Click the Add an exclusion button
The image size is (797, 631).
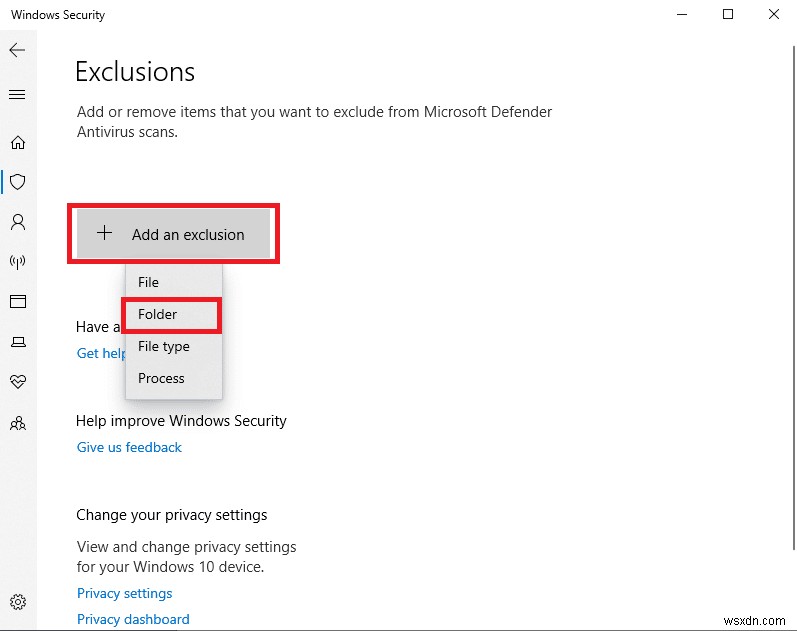tap(173, 234)
